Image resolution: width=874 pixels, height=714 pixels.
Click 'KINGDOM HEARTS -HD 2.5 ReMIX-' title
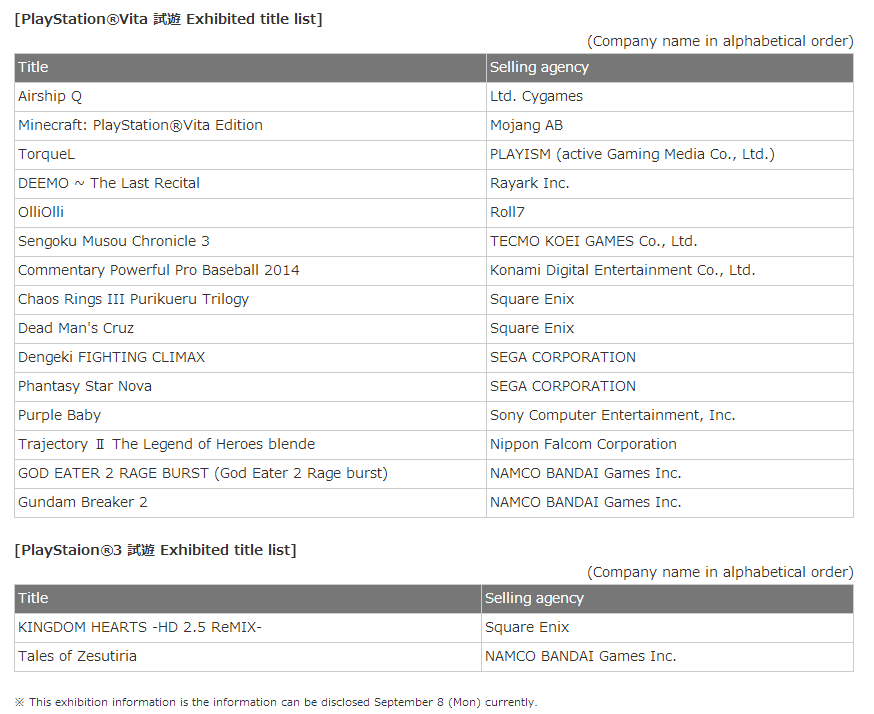[x=248, y=628]
